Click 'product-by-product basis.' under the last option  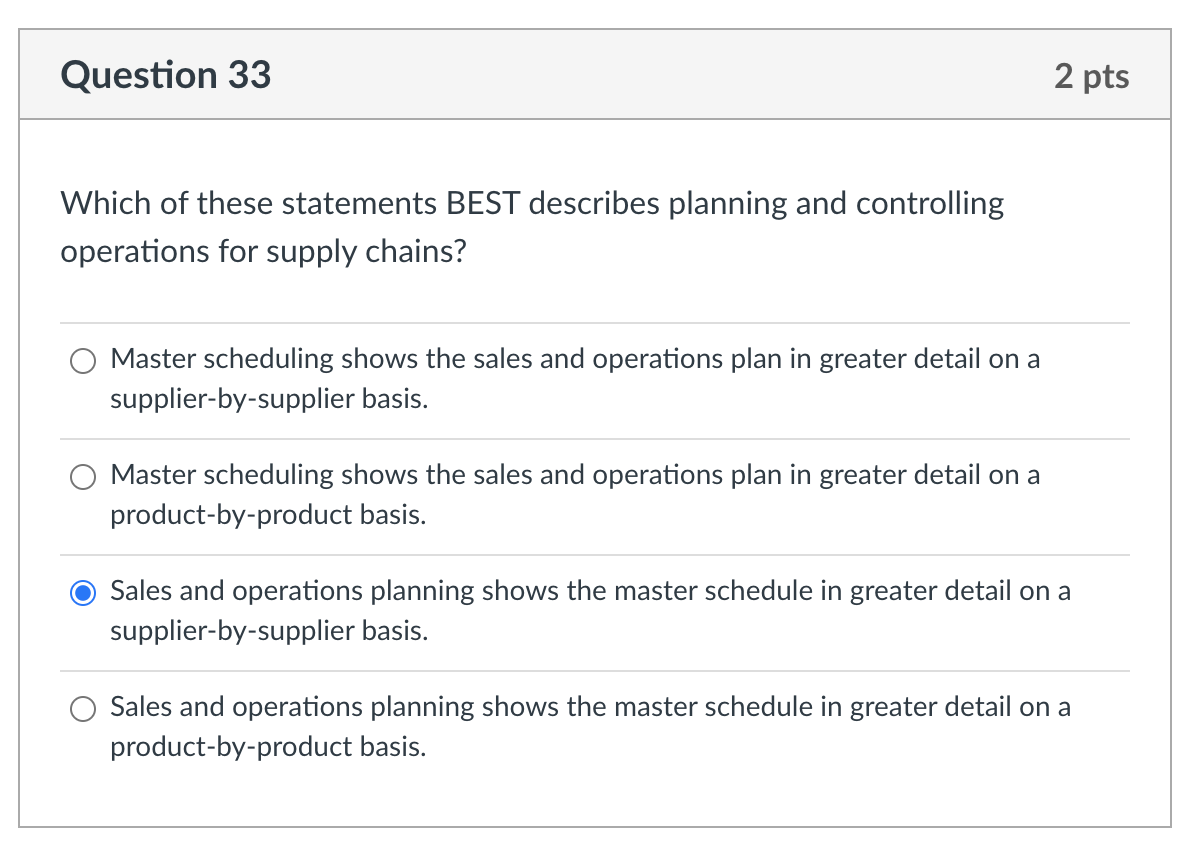tap(267, 747)
